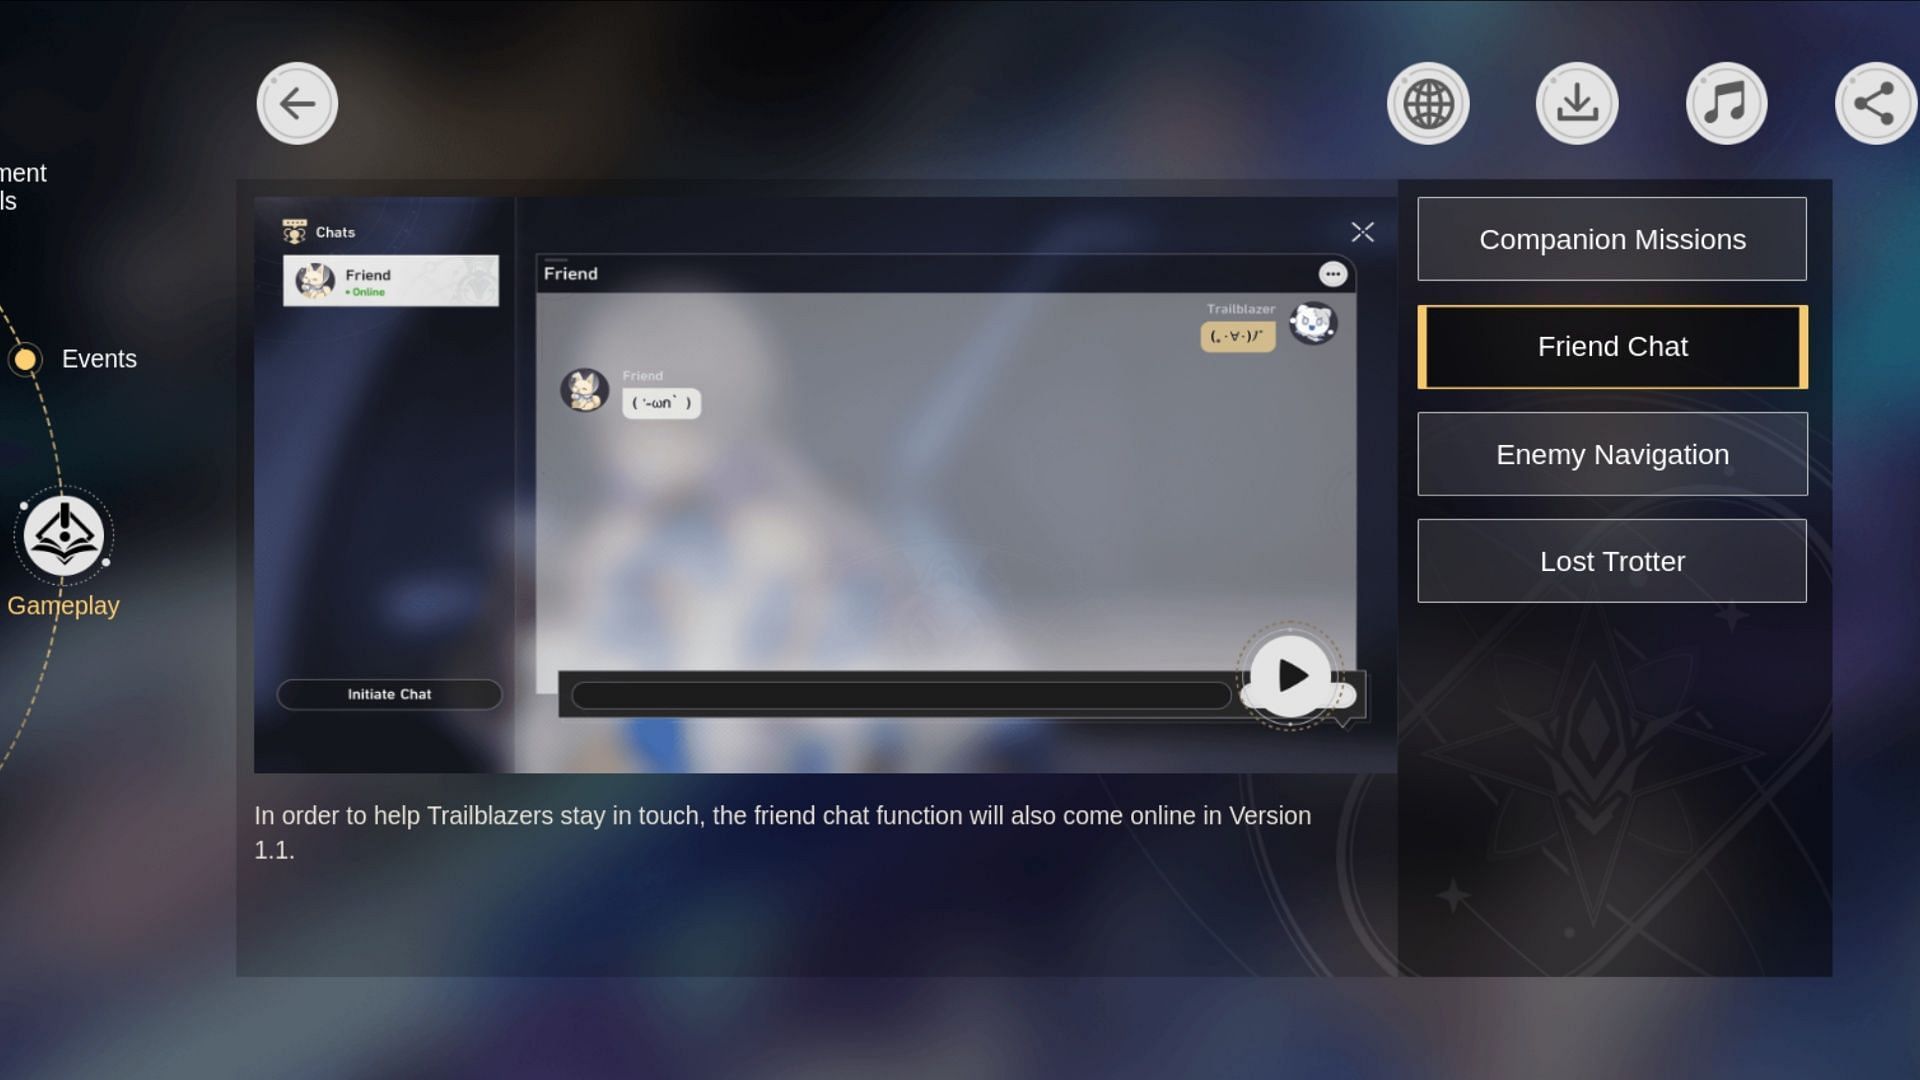Click the Initiate Chat button
The width and height of the screenshot is (1920, 1080).
click(388, 692)
